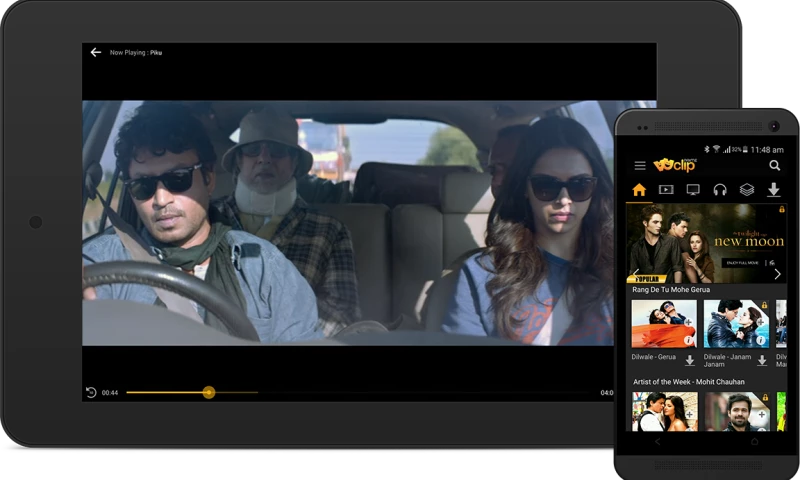Select the Home tab icon
This screenshot has width=800, height=480.
639,190
